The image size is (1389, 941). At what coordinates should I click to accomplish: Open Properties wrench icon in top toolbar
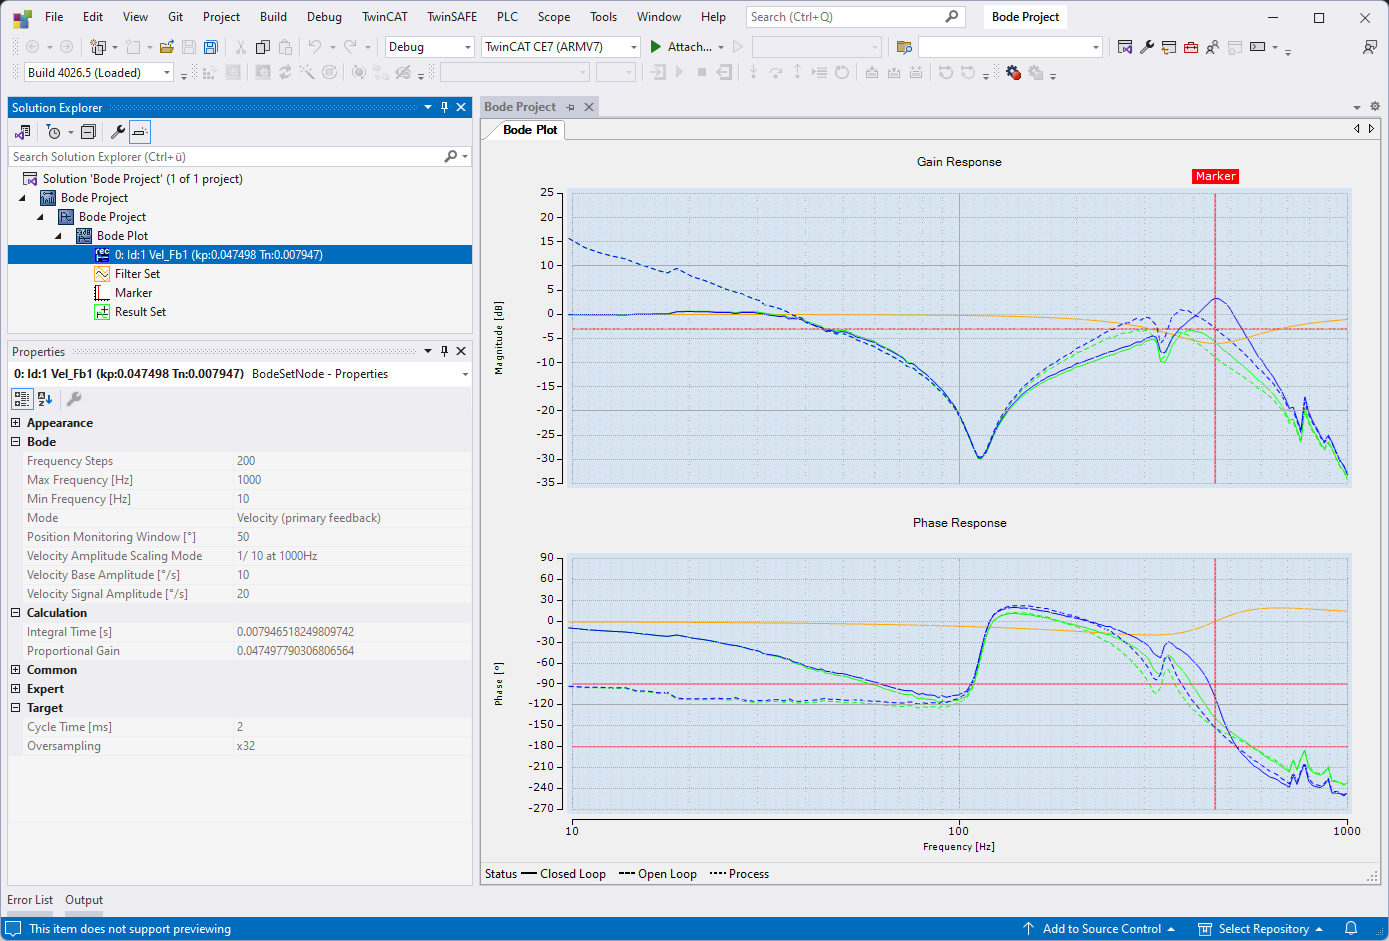coord(1147,47)
